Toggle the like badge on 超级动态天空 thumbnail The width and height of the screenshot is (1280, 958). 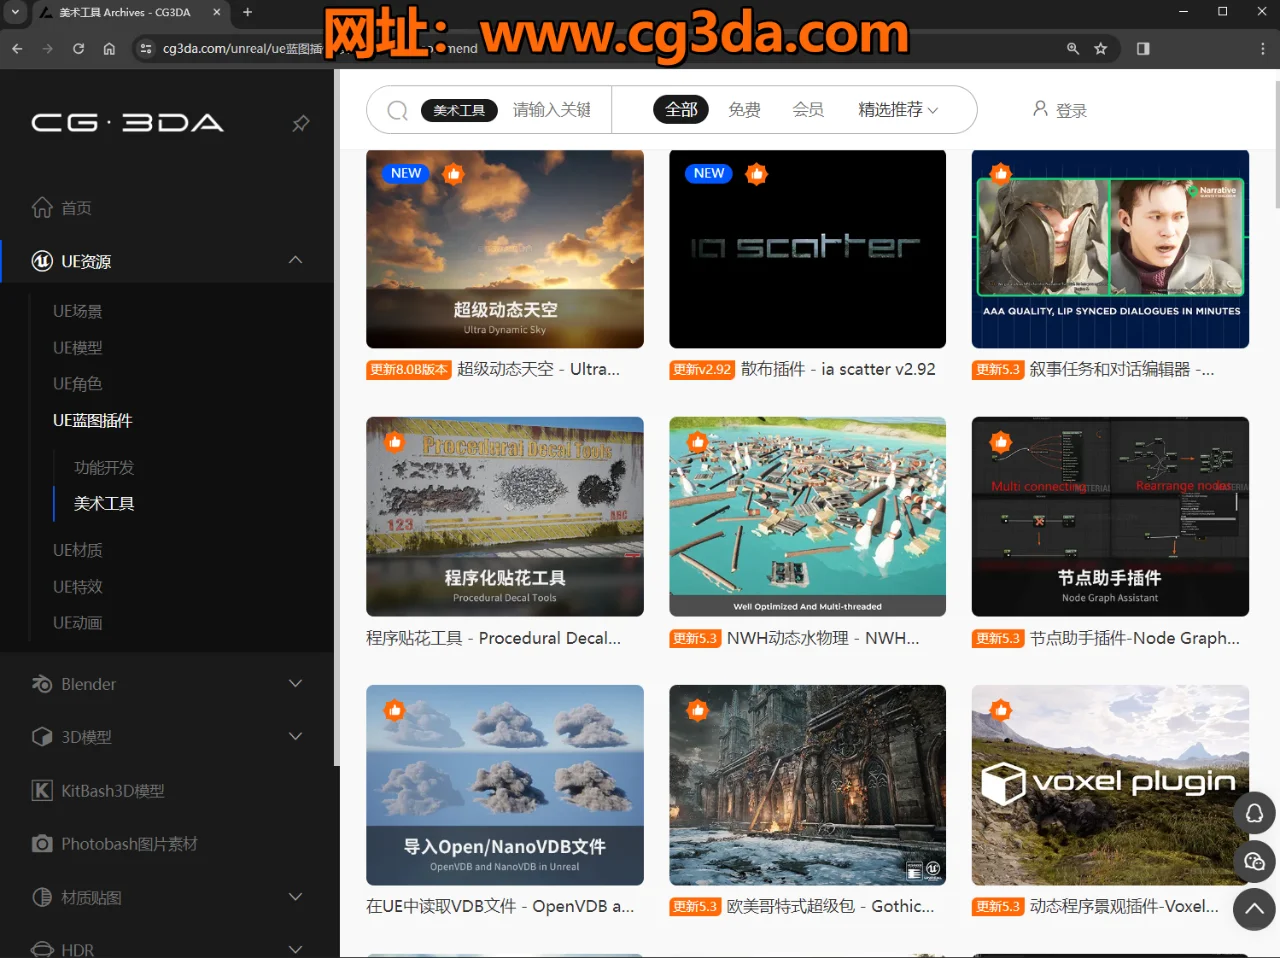click(x=453, y=173)
